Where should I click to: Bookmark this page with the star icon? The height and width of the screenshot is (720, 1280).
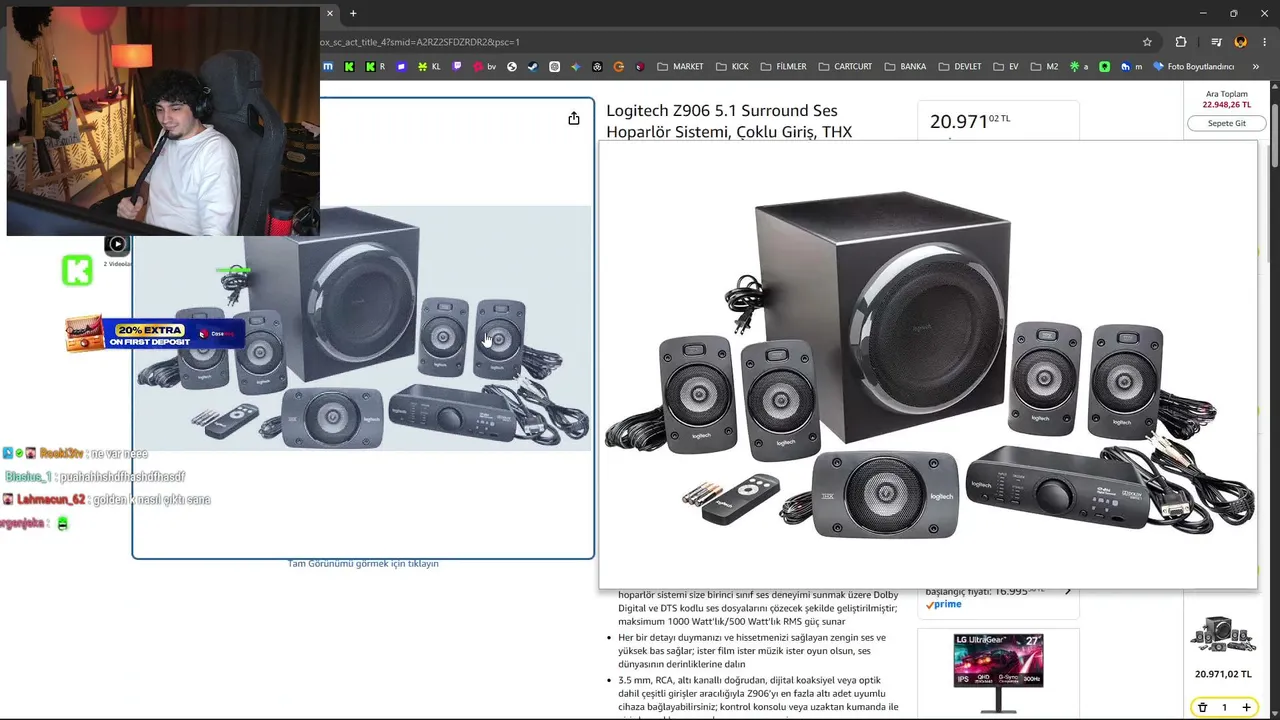coord(1147,42)
